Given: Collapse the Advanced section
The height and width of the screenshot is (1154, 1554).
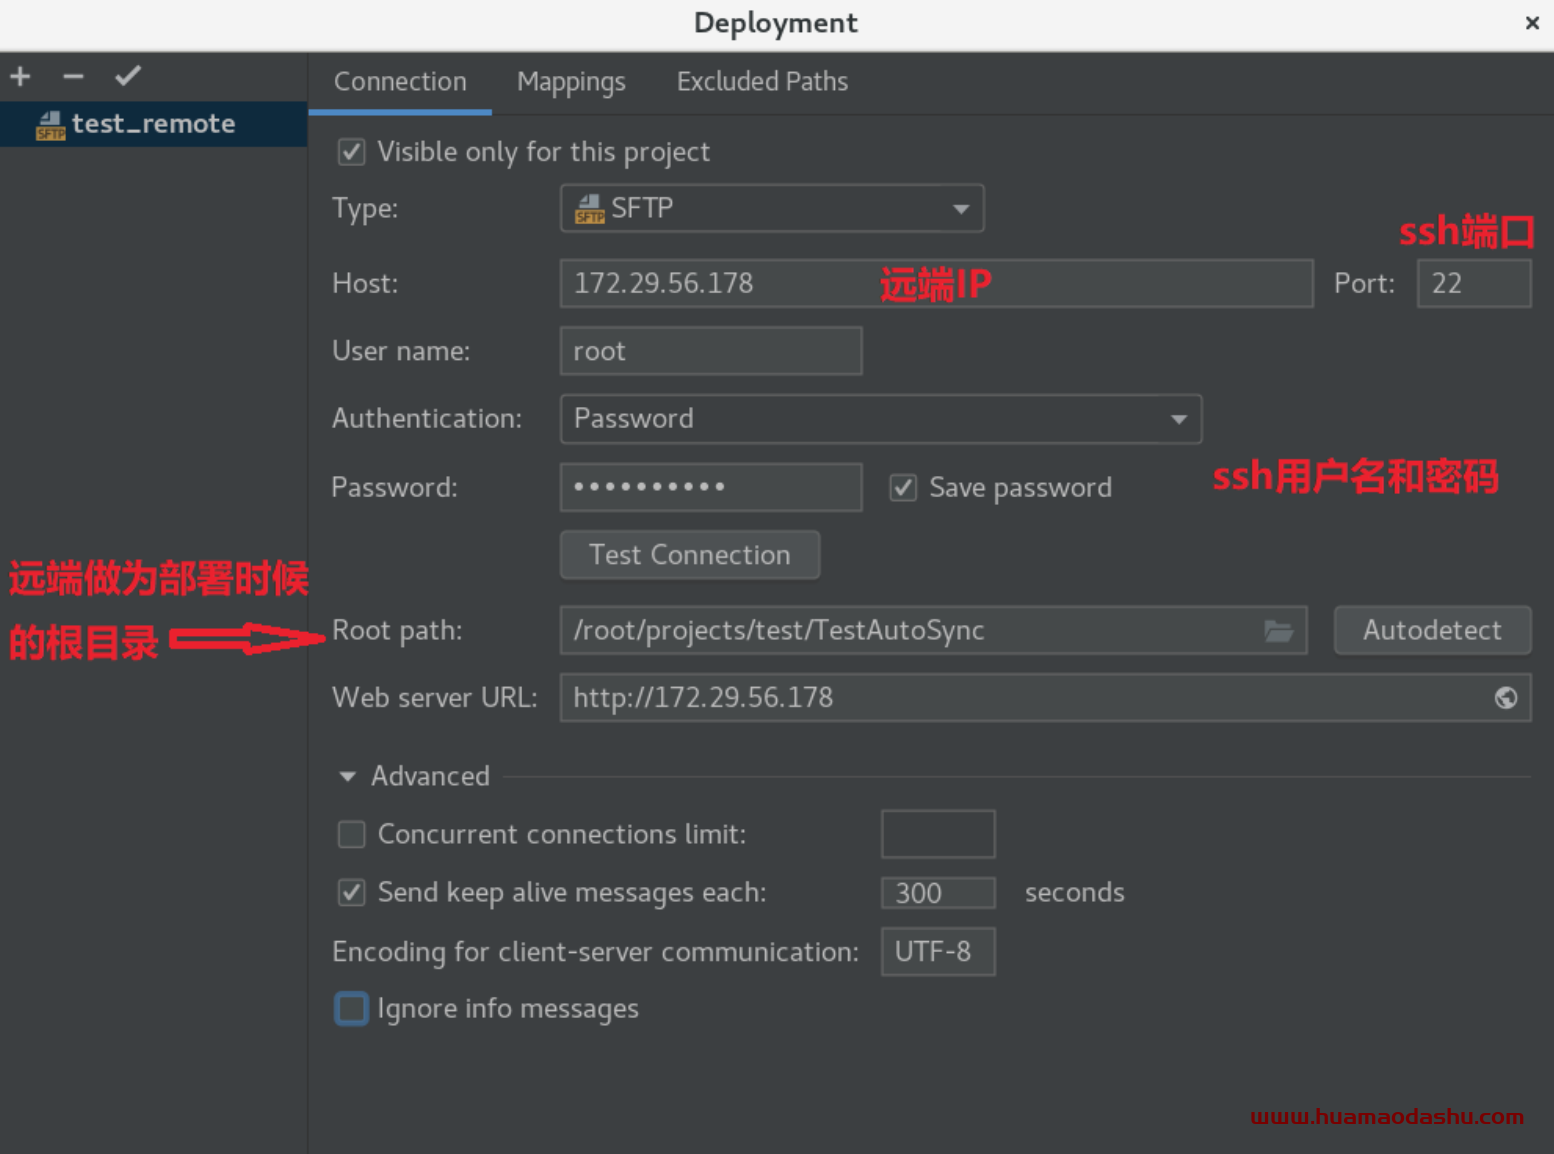Looking at the screenshot, I should coord(348,776).
